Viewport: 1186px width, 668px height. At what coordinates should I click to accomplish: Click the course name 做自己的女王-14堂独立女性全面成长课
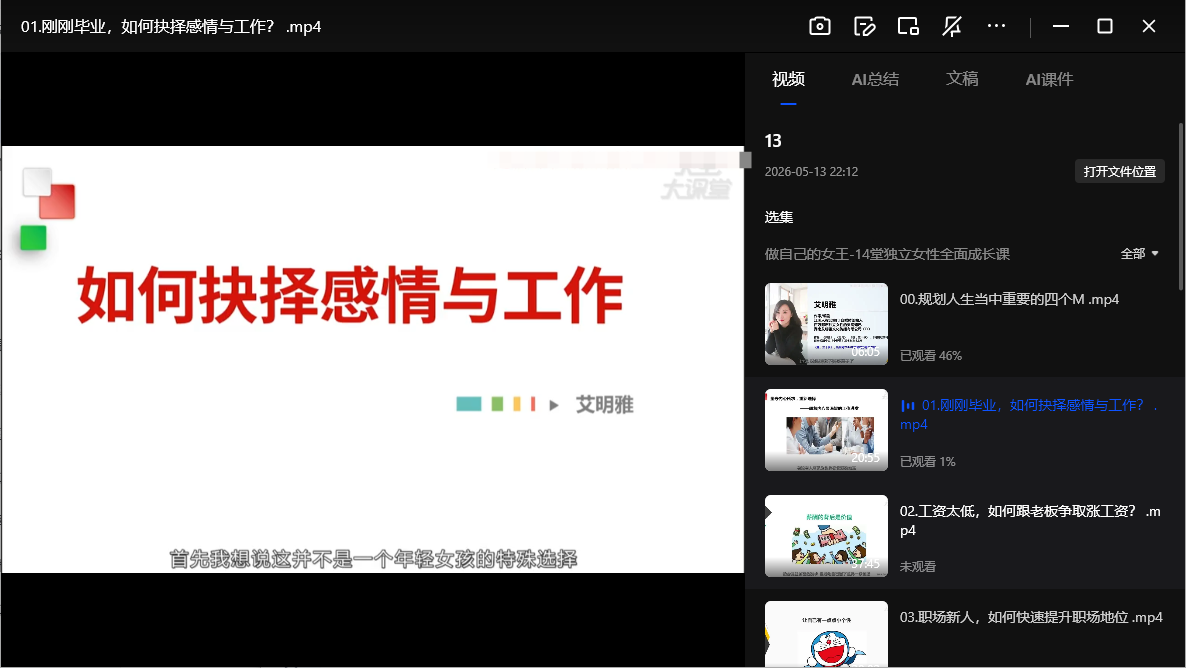pyautogui.click(x=887, y=254)
